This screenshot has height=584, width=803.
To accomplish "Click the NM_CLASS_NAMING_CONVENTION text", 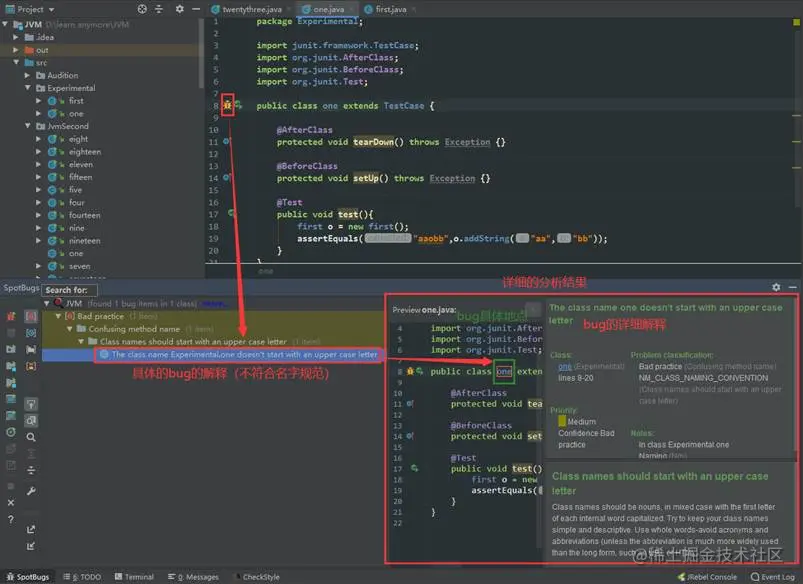I will (x=703, y=378).
